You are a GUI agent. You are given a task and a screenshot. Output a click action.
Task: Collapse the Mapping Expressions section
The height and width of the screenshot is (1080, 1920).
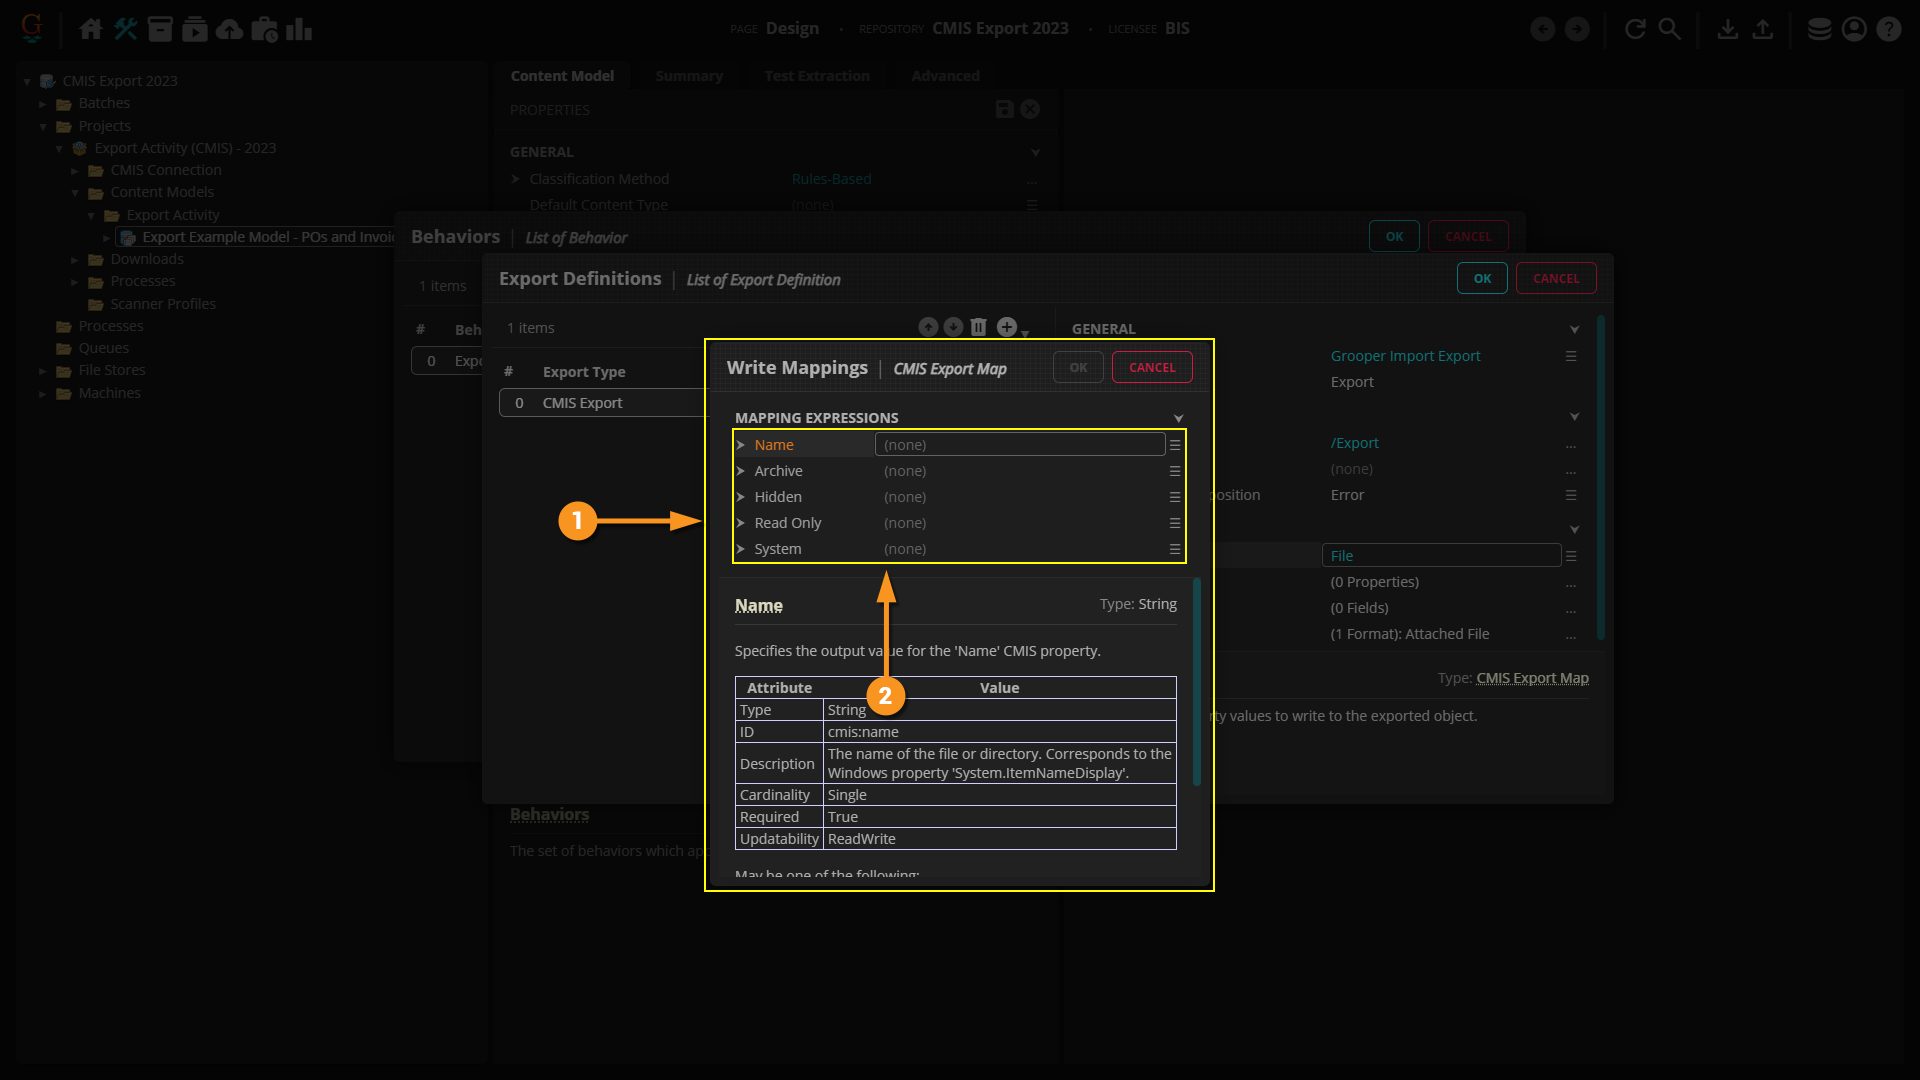1178,418
